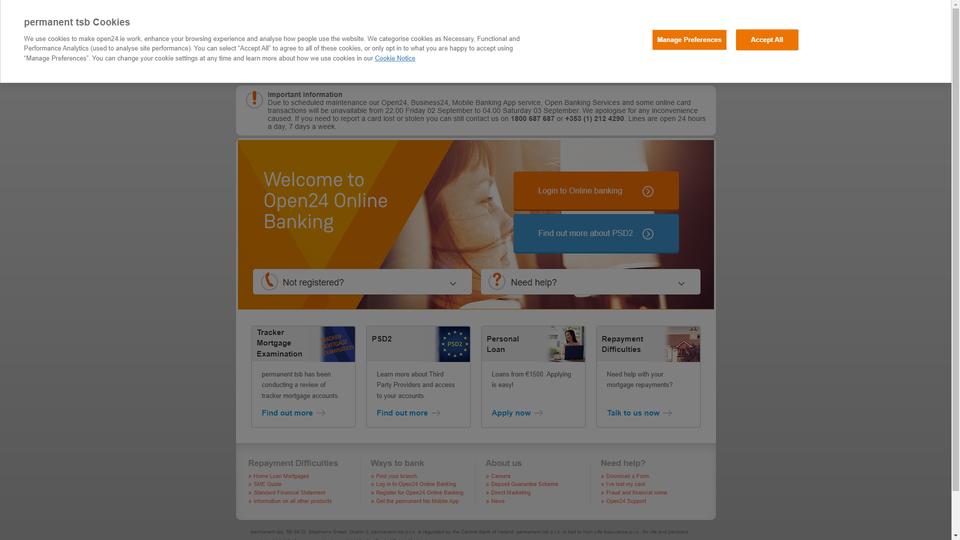Click the About us footer heading
The image size is (960, 540).
[503, 463]
